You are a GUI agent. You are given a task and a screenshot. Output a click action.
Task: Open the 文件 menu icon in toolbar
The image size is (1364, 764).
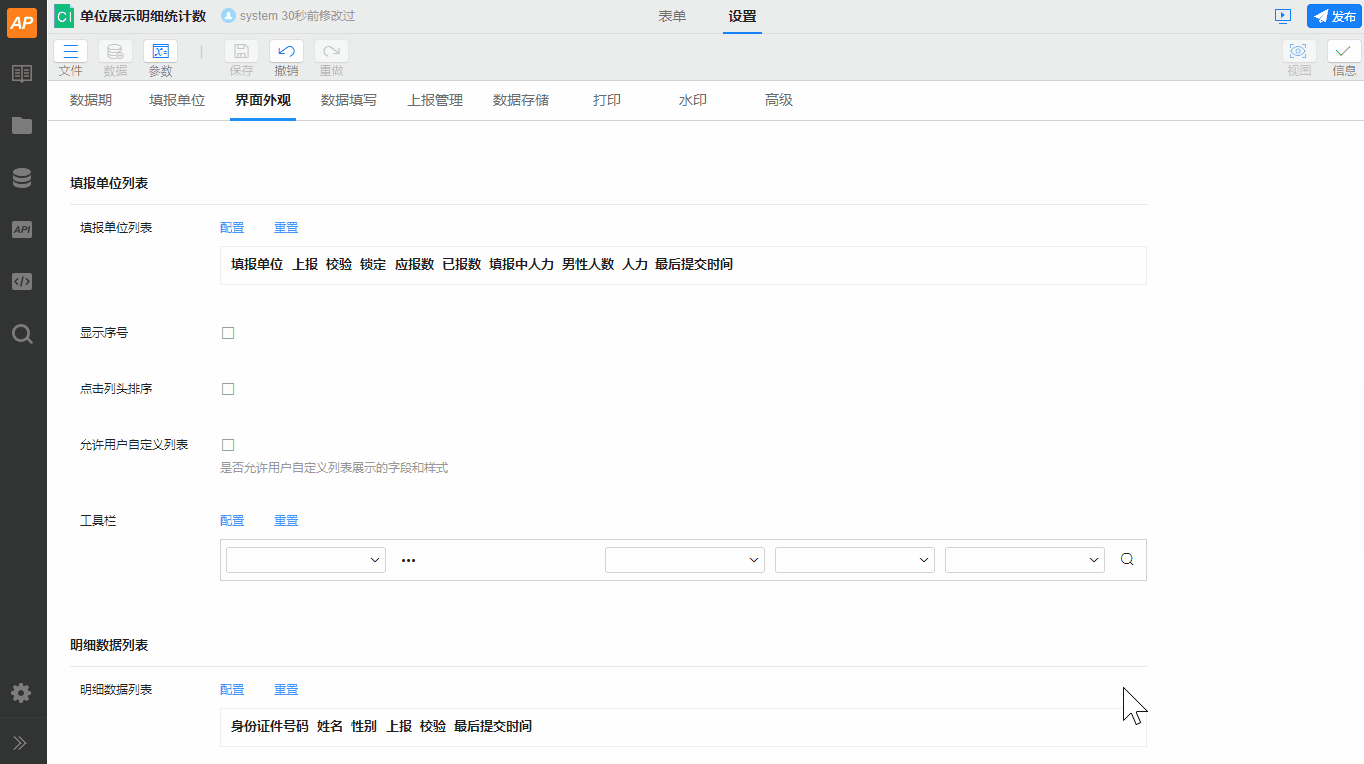(70, 52)
